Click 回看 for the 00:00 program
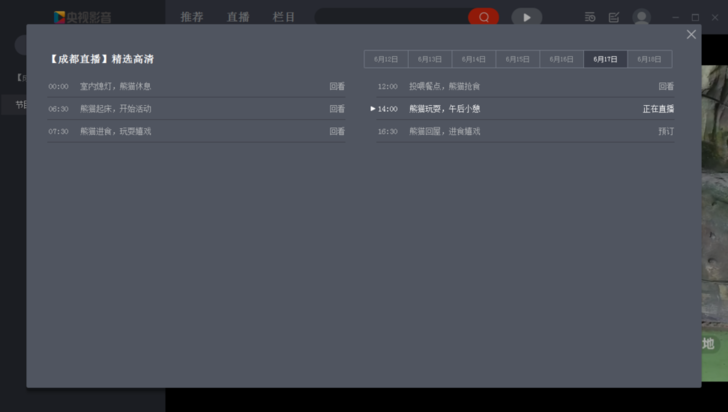728x412 pixels. (x=337, y=87)
